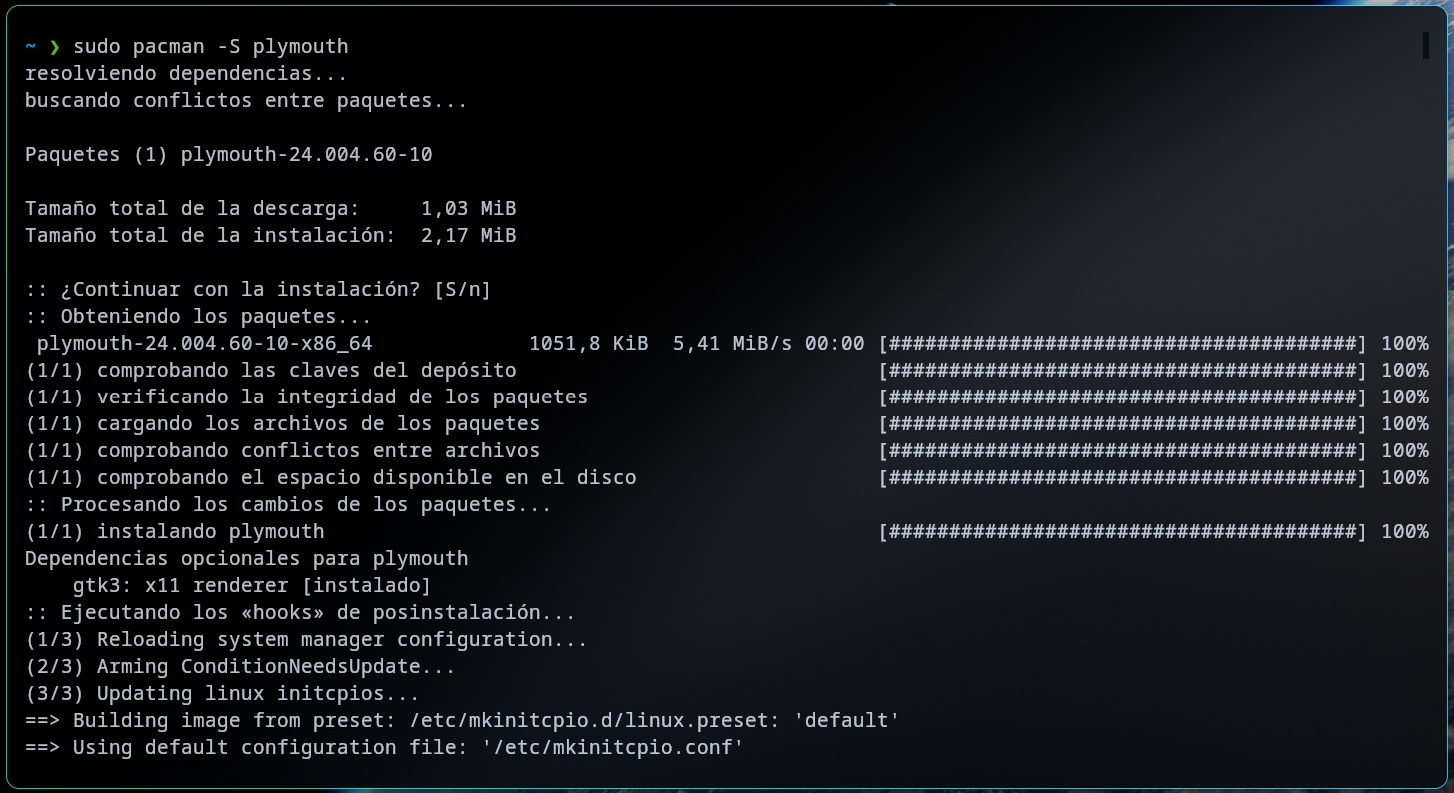
Task: Click the download size '1,03 MiB'
Action: [x=468, y=208]
